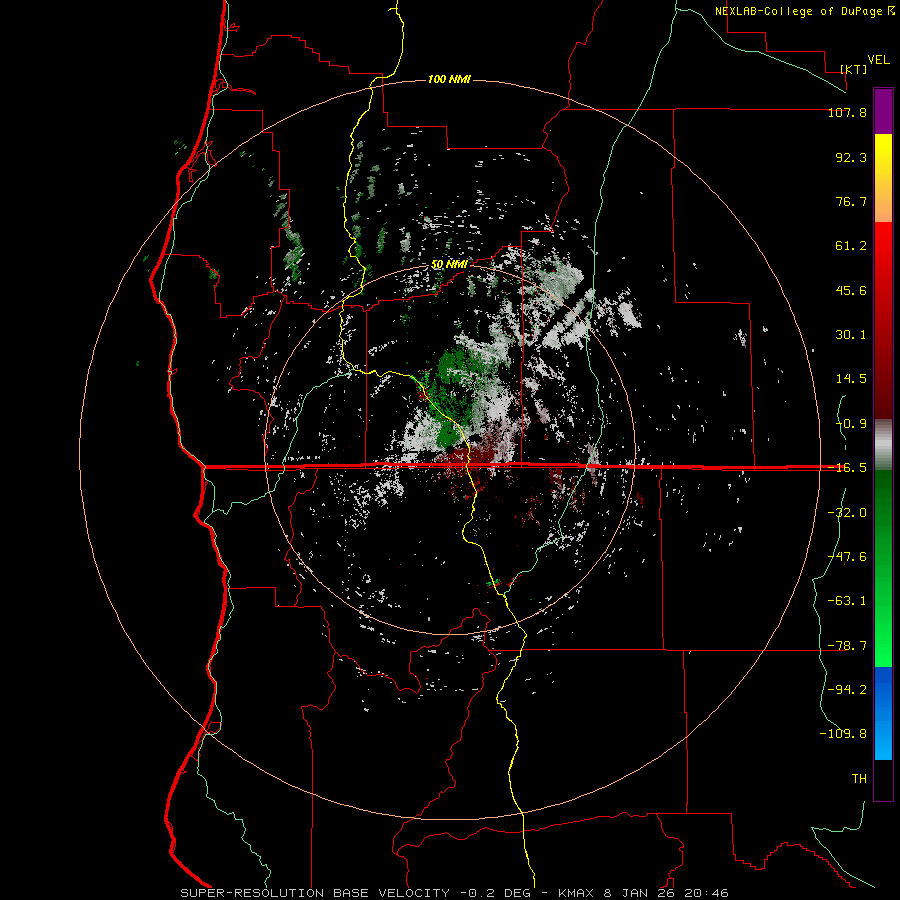Click the 50 NMI range ring label
This screenshot has width=900, height=900.
449,264
